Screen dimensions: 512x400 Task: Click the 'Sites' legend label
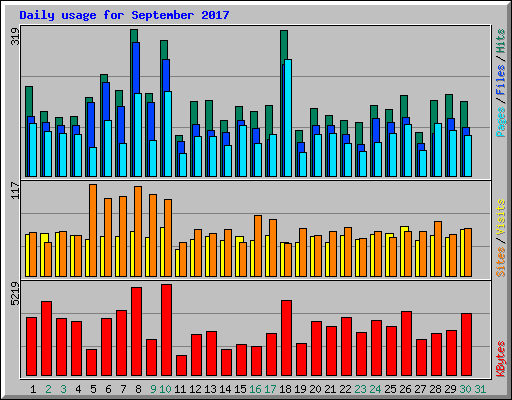[x=501, y=261]
